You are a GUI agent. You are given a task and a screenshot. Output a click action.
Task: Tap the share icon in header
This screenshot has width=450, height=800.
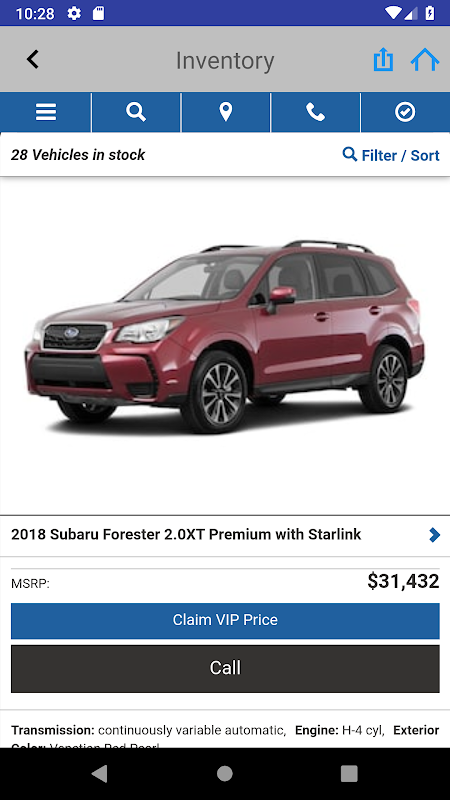point(383,60)
